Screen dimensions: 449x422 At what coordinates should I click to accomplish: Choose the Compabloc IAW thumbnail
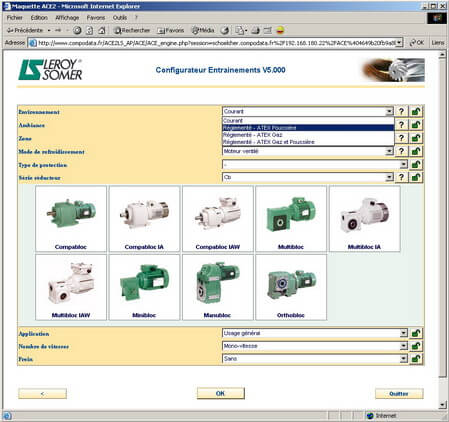coord(218,219)
